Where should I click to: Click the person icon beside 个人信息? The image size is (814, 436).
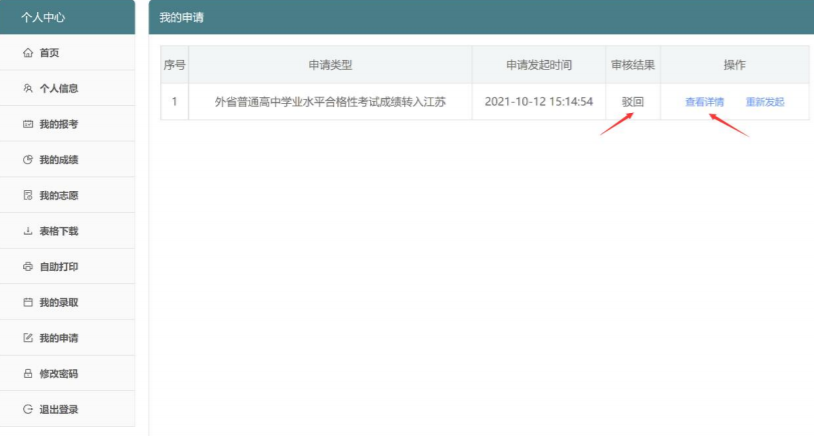tap(28, 89)
